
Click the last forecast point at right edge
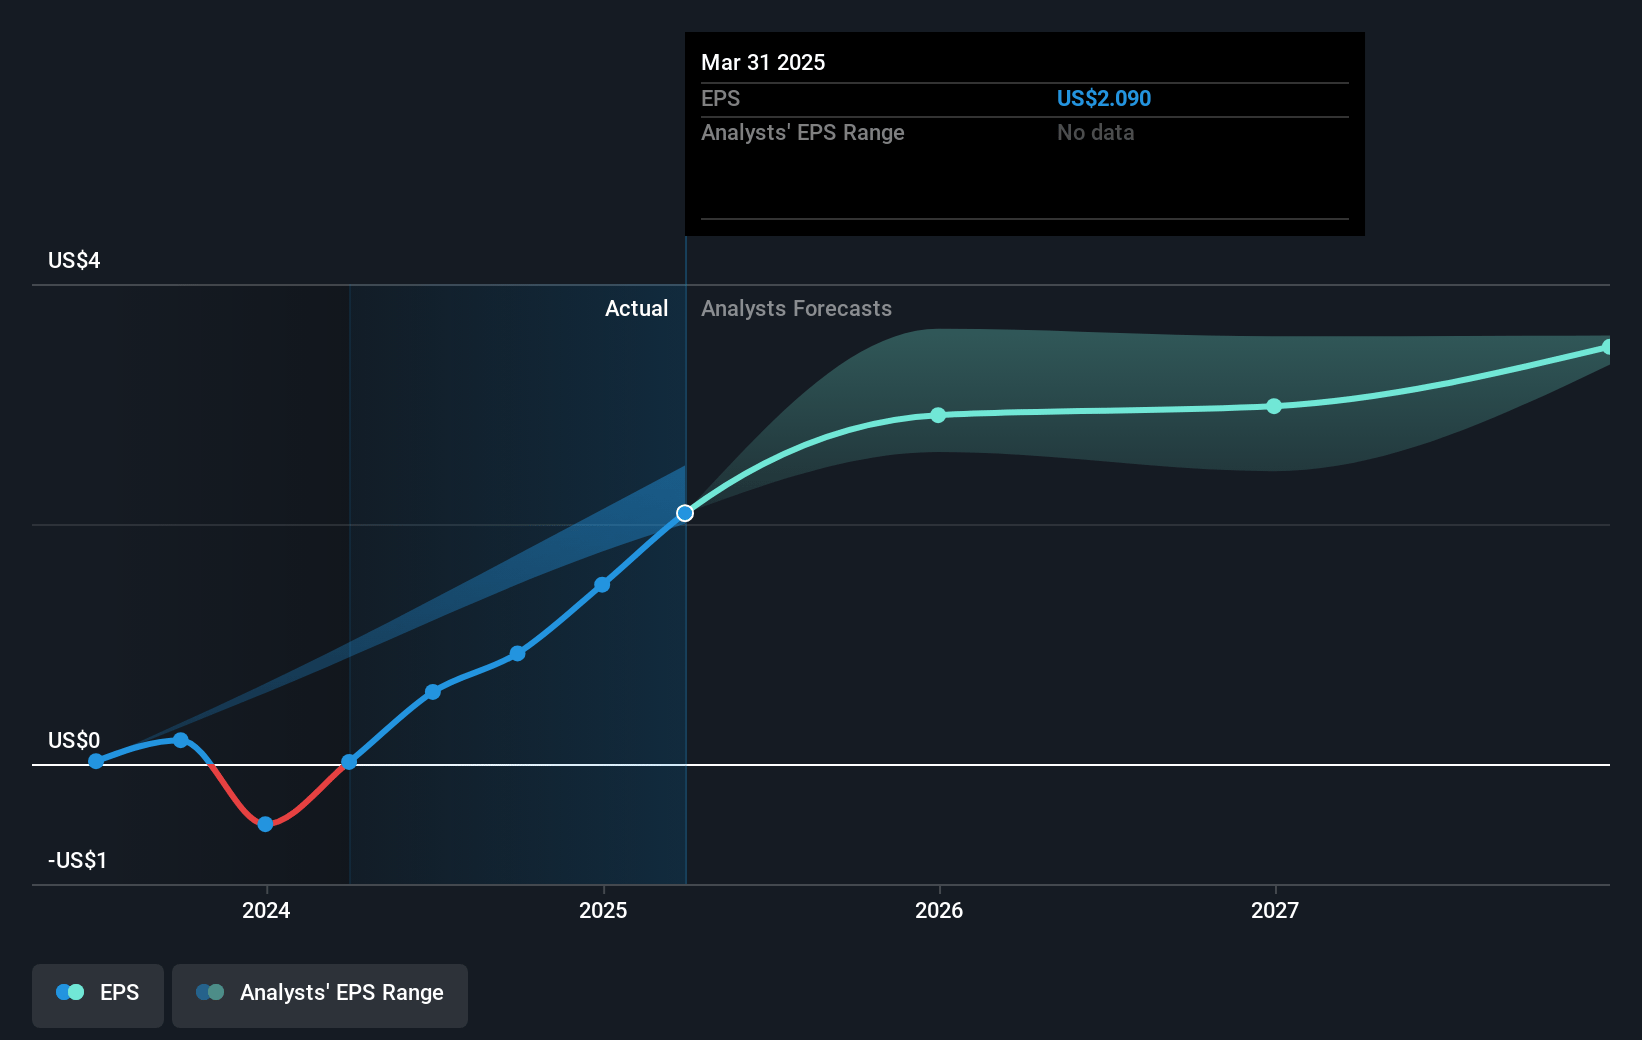click(x=1608, y=347)
